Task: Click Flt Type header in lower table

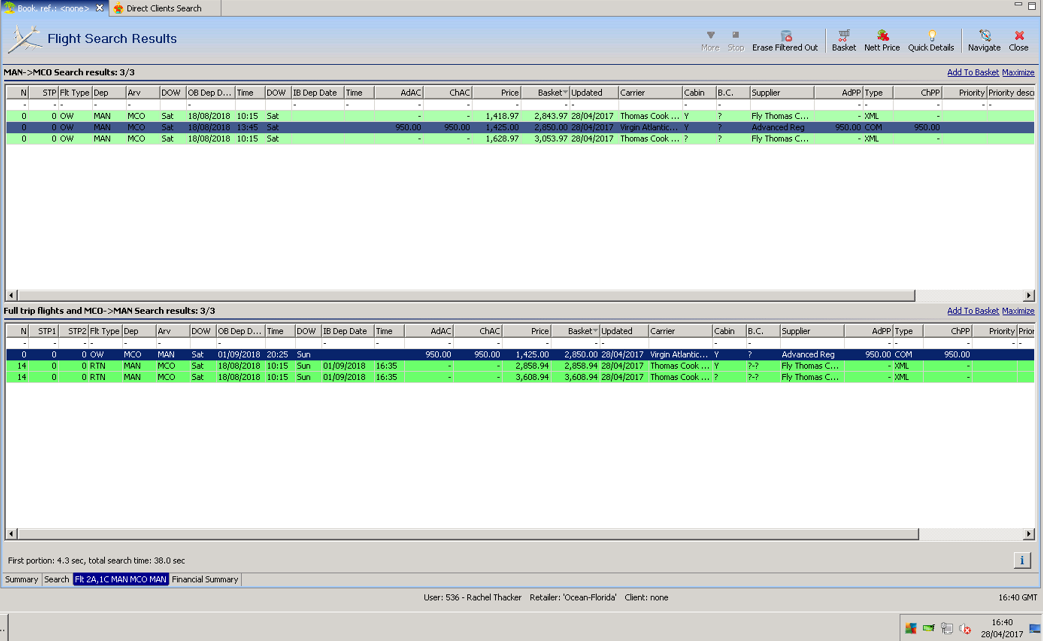Action: [104, 330]
